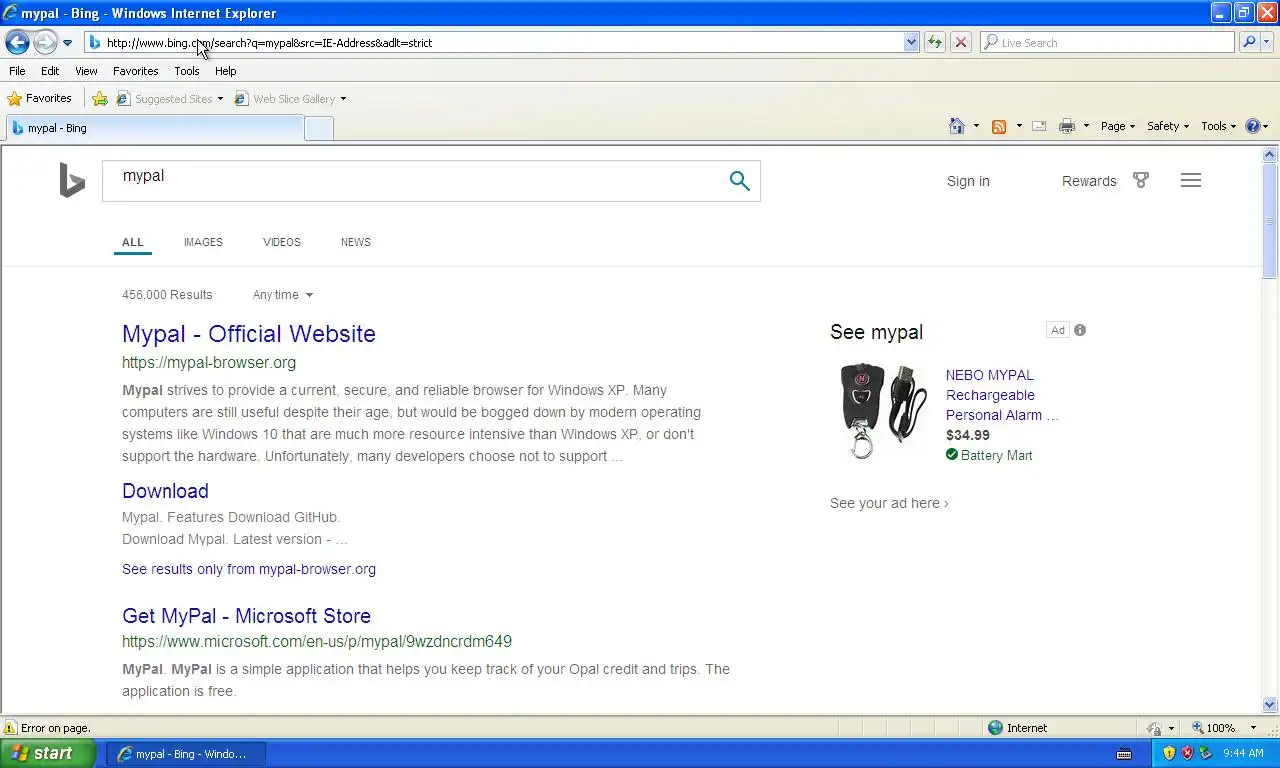
Task: Open the Suggested Sites dropdown
Action: pyautogui.click(x=170, y=98)
